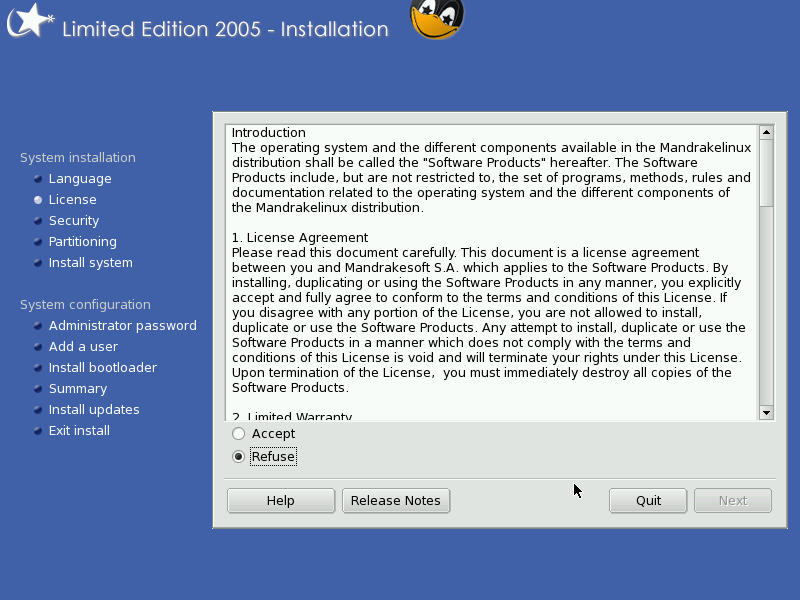Screen dimensions: 800x600
Task: Click the scrollbar down arrow in license text
Action: coord(766,412)
